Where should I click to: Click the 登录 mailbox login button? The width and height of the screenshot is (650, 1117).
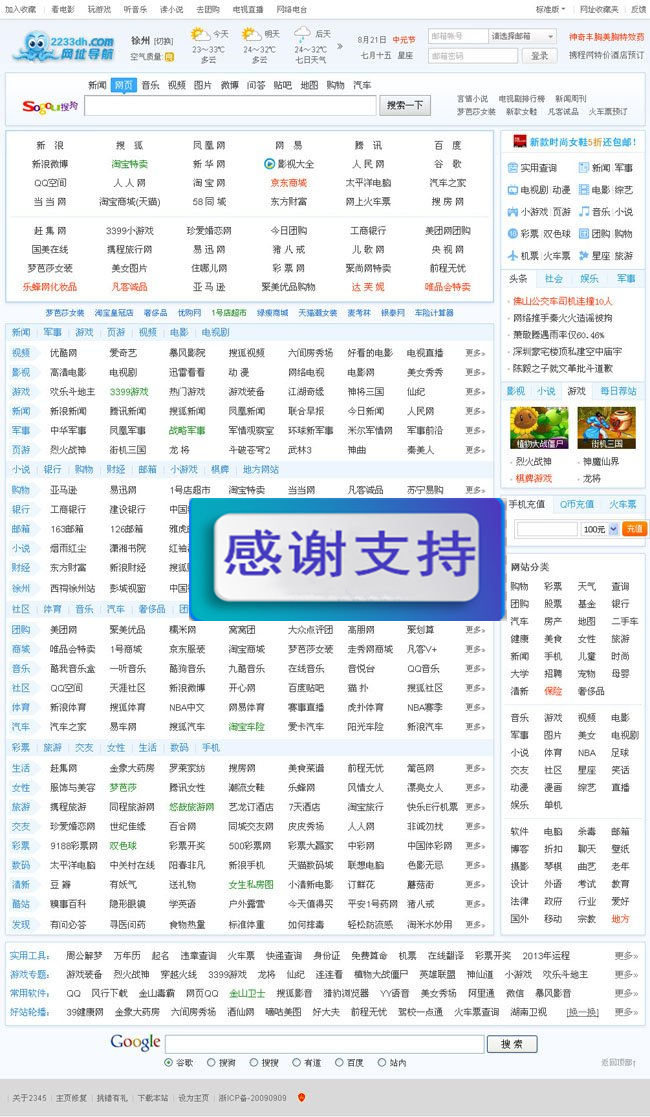[x=540, y=56]
